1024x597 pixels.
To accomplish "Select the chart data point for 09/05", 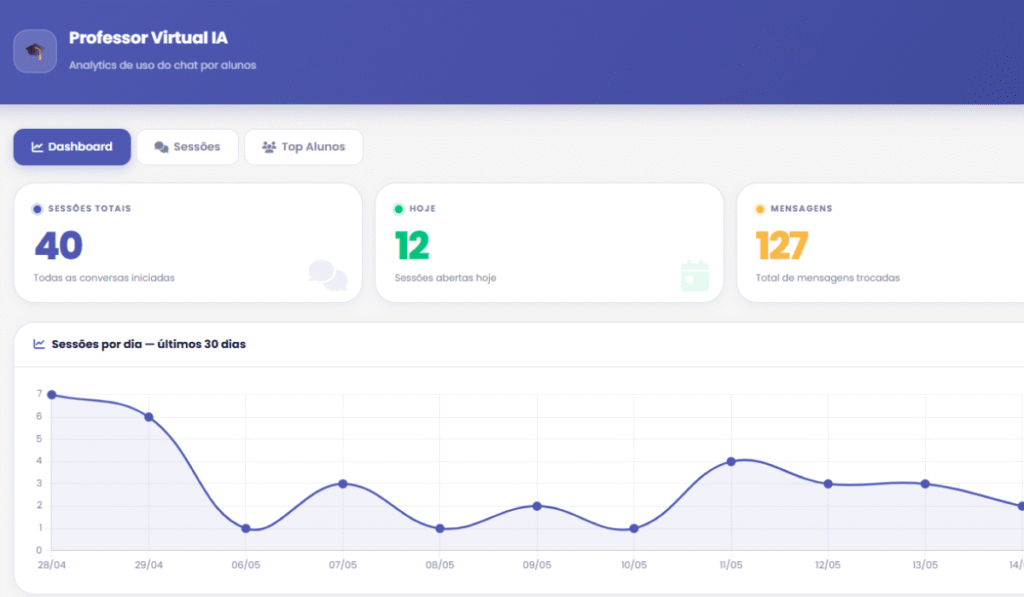I will click(x=537, y=506).
